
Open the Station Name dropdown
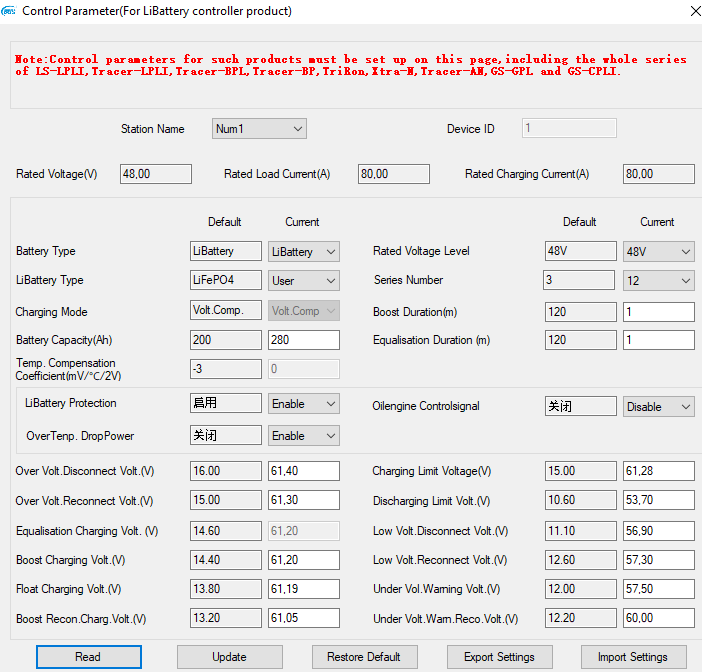(x=259, y=129)
